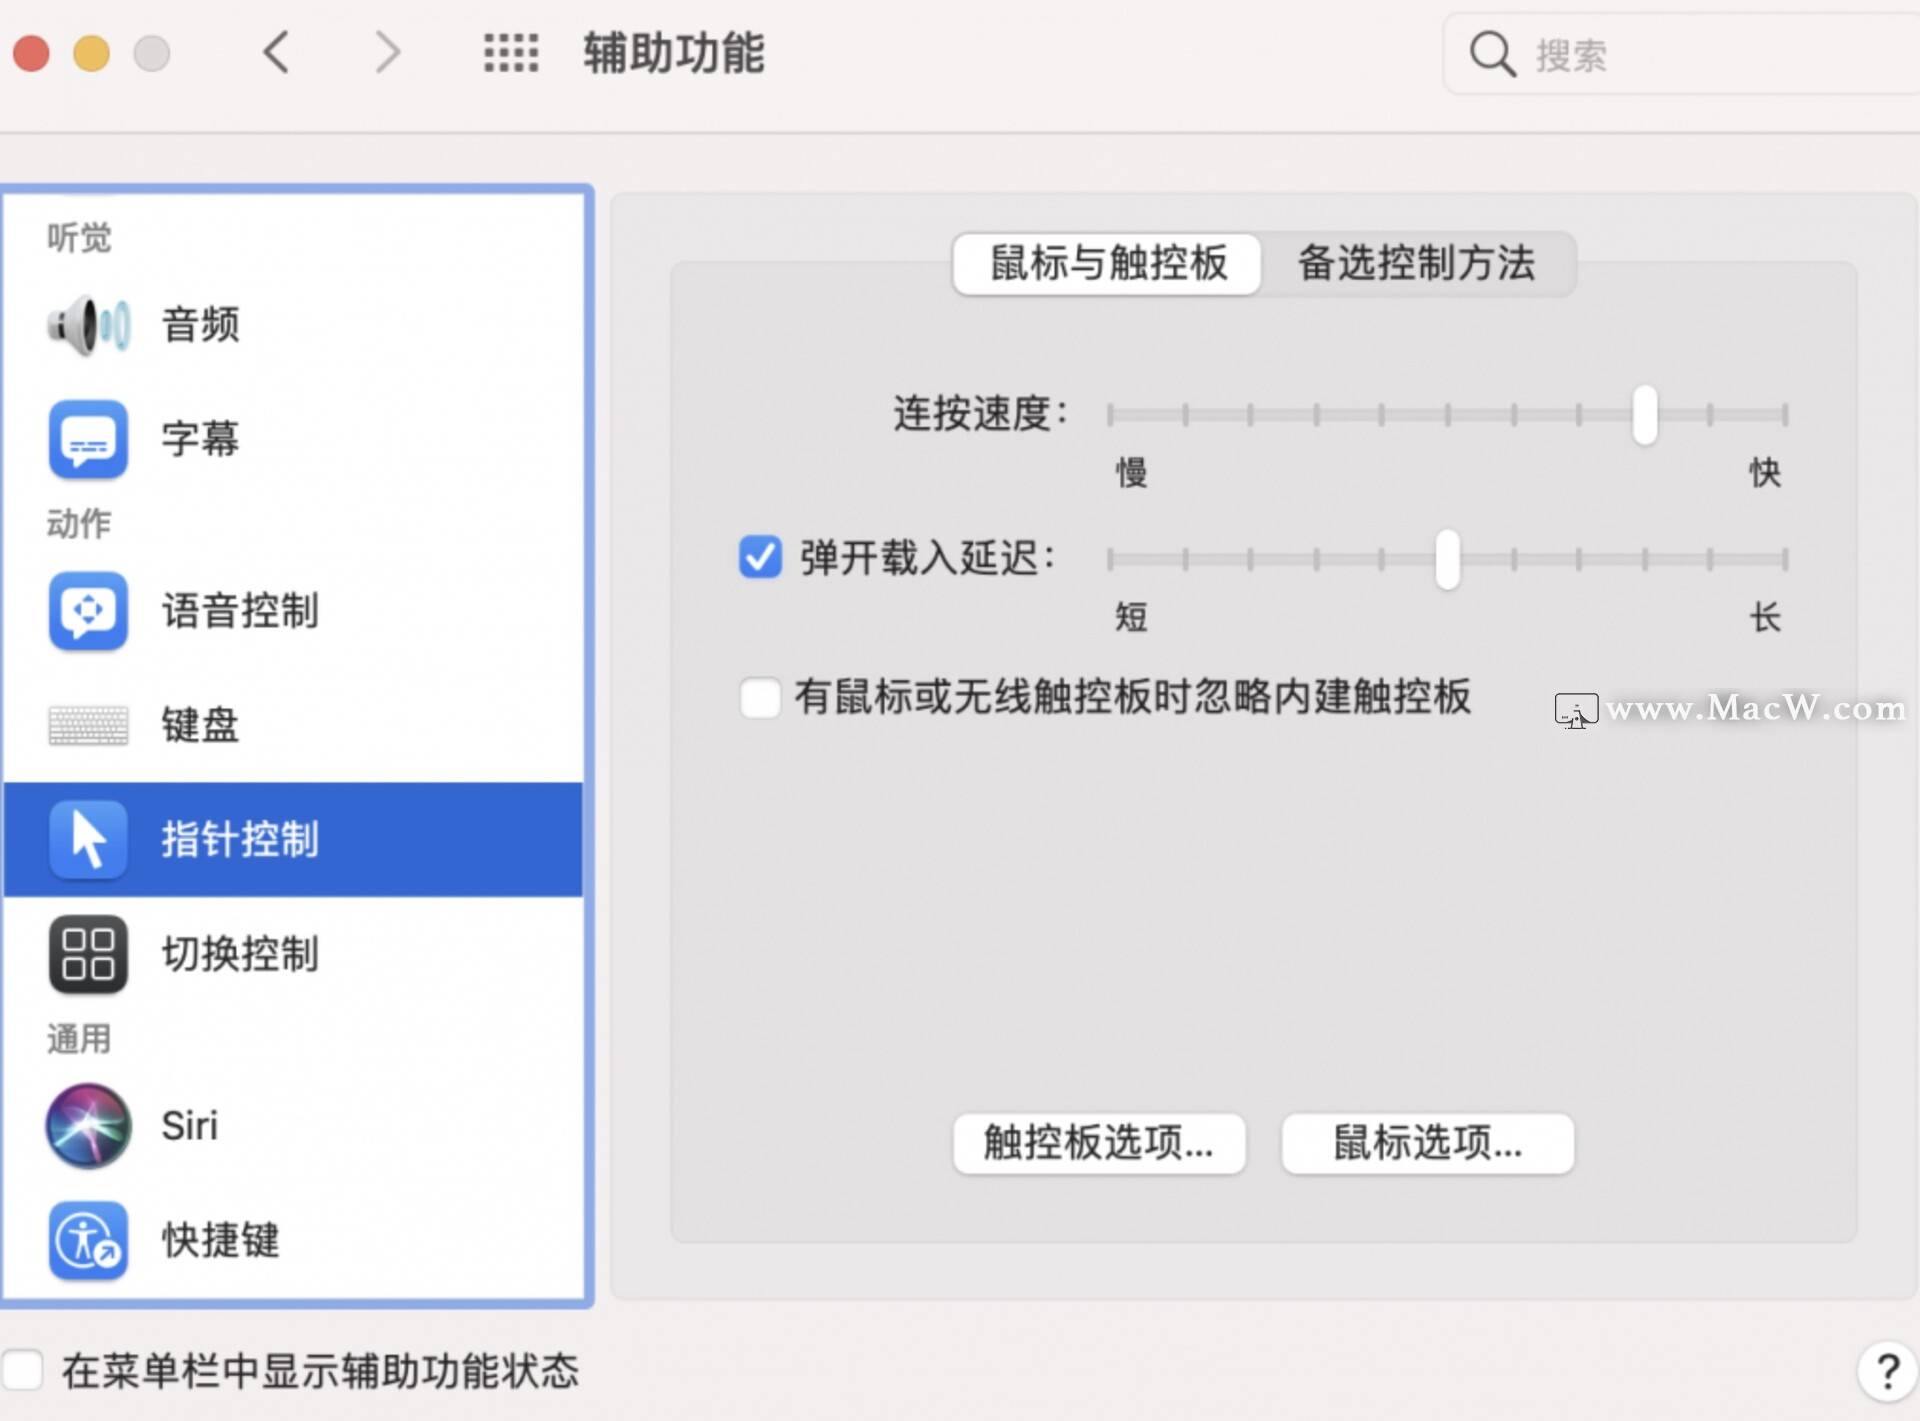Disable the 弹开载入延迟 checkbox
Image resolution: width=1920 pixels, height=1421 pixels.
coord(760,558)
